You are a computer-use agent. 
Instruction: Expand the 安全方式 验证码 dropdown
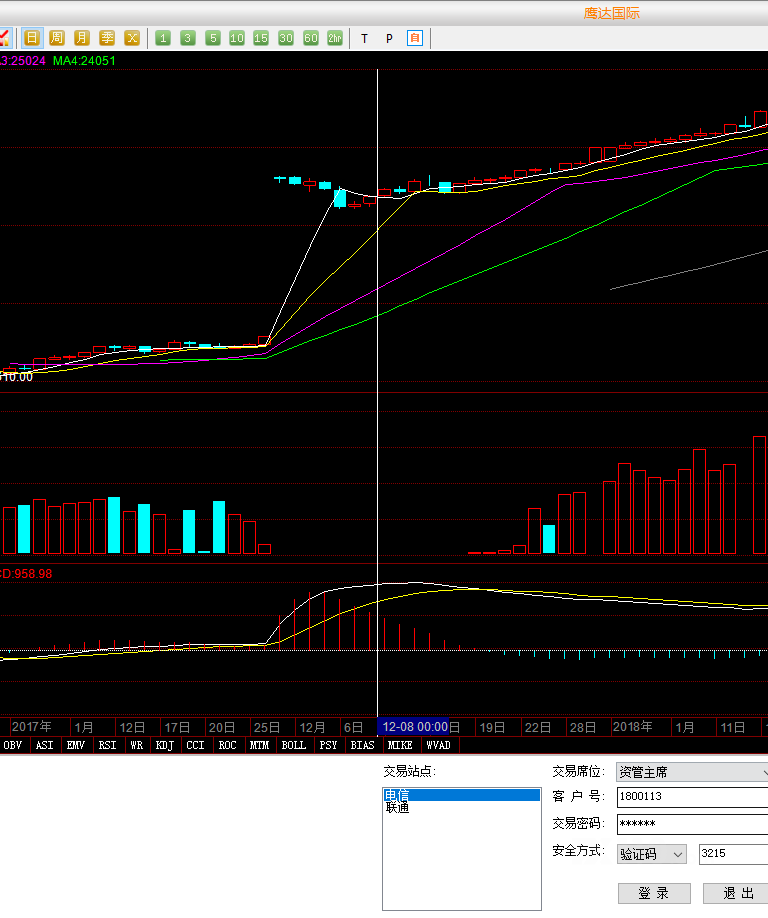coord(650,854)
